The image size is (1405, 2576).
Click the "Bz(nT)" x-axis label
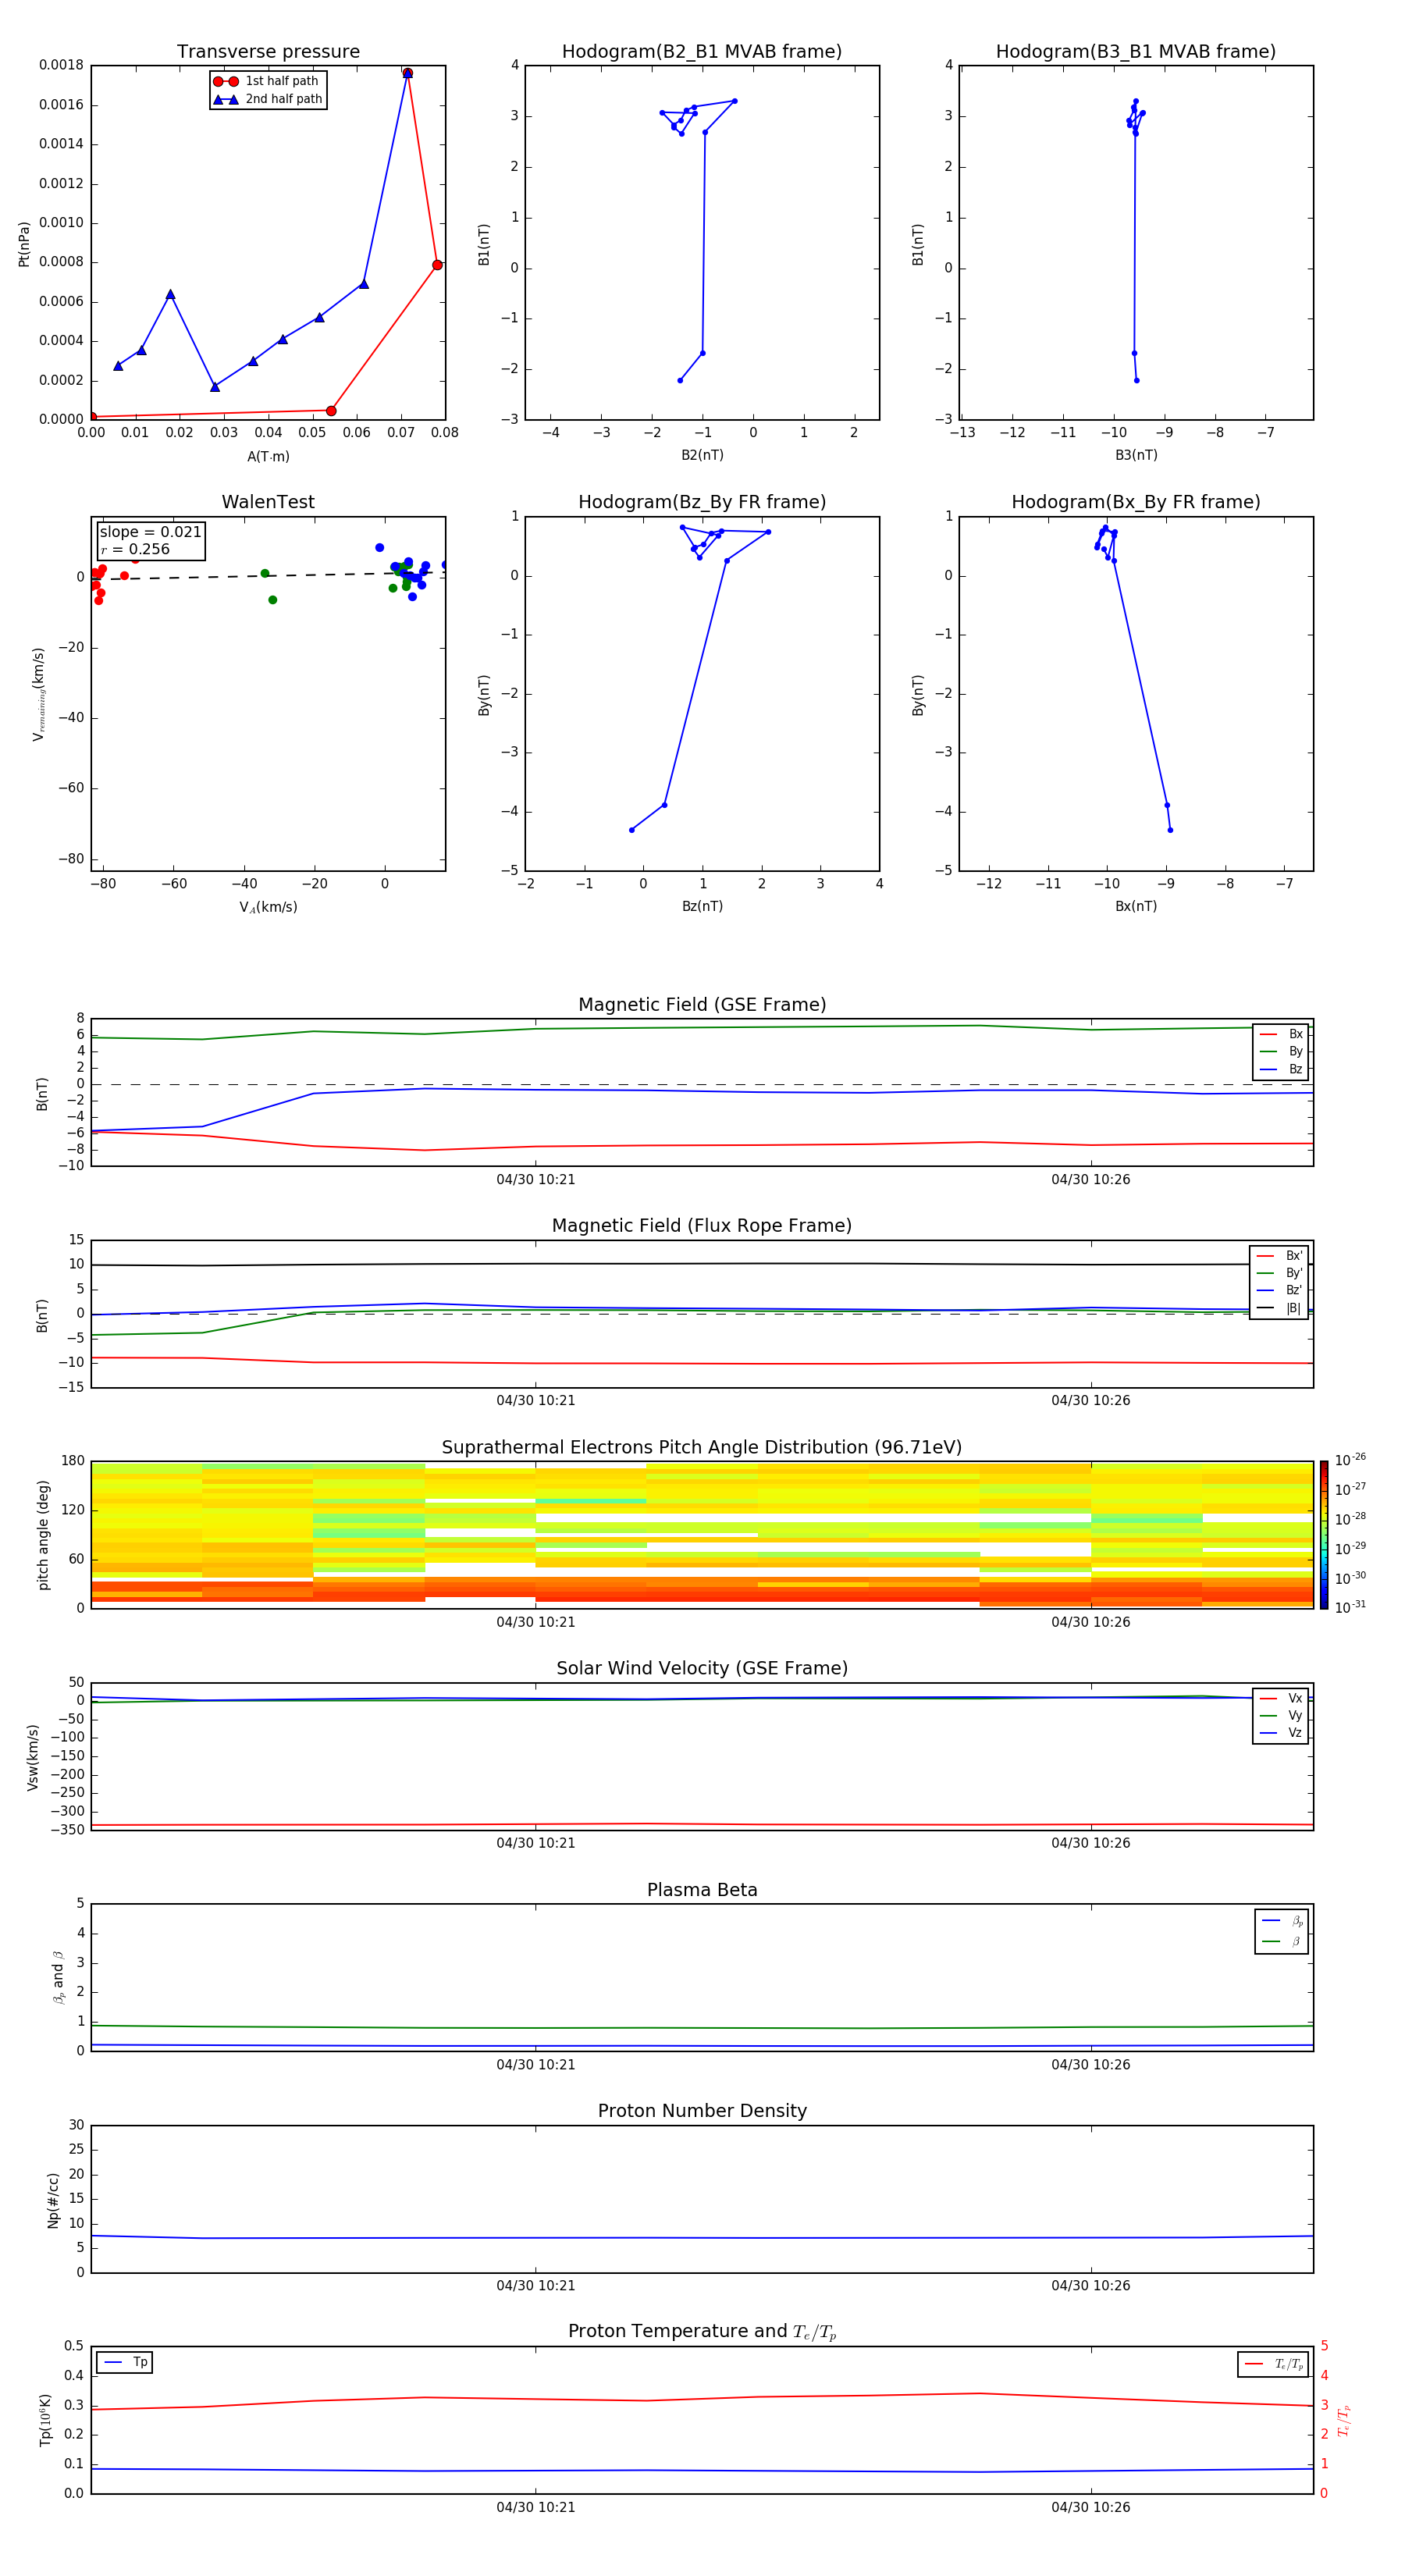pyautogui.click(x=702, y=906)
